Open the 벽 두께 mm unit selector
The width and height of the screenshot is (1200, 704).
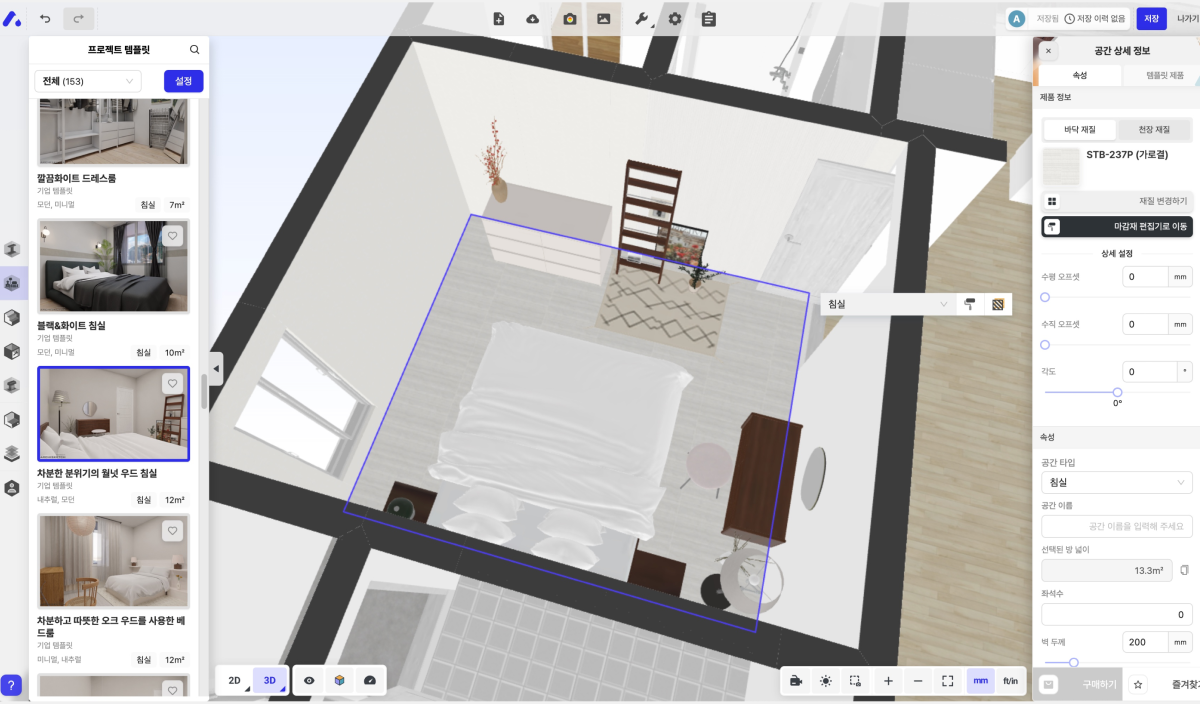pyautogui.click(x=1181, y=642)
